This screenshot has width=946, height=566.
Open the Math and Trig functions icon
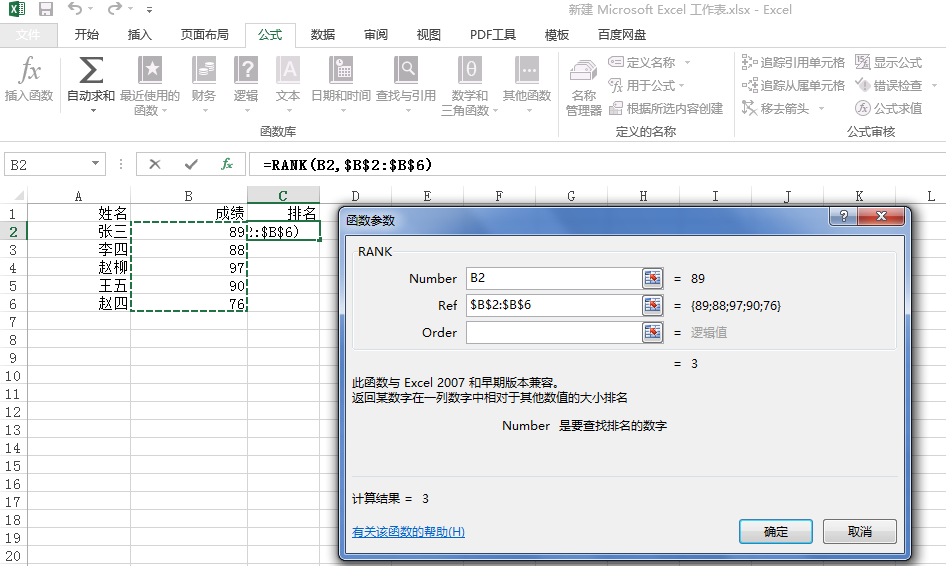click(469, 70)
